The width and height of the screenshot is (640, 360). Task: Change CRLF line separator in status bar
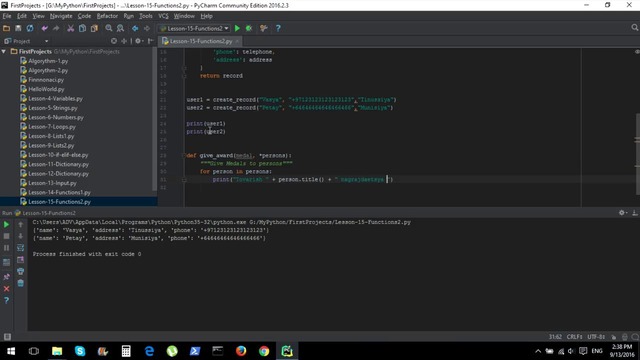tap(574, 337)
